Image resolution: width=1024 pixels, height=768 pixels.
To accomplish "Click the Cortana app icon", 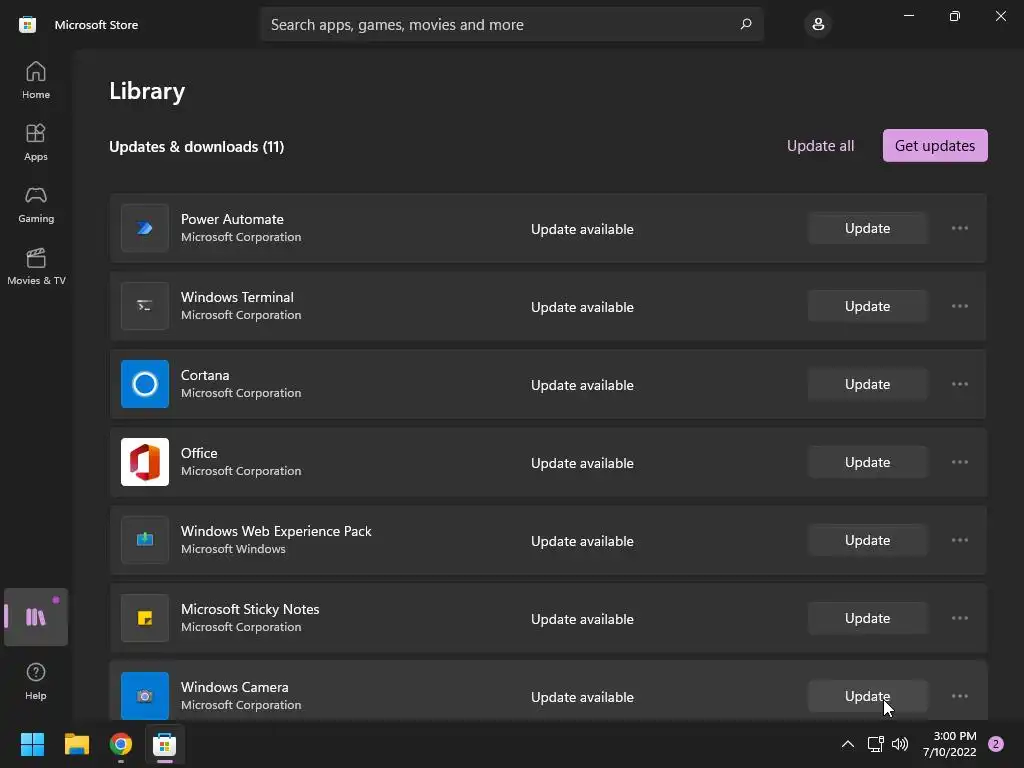I will point(145,384).
